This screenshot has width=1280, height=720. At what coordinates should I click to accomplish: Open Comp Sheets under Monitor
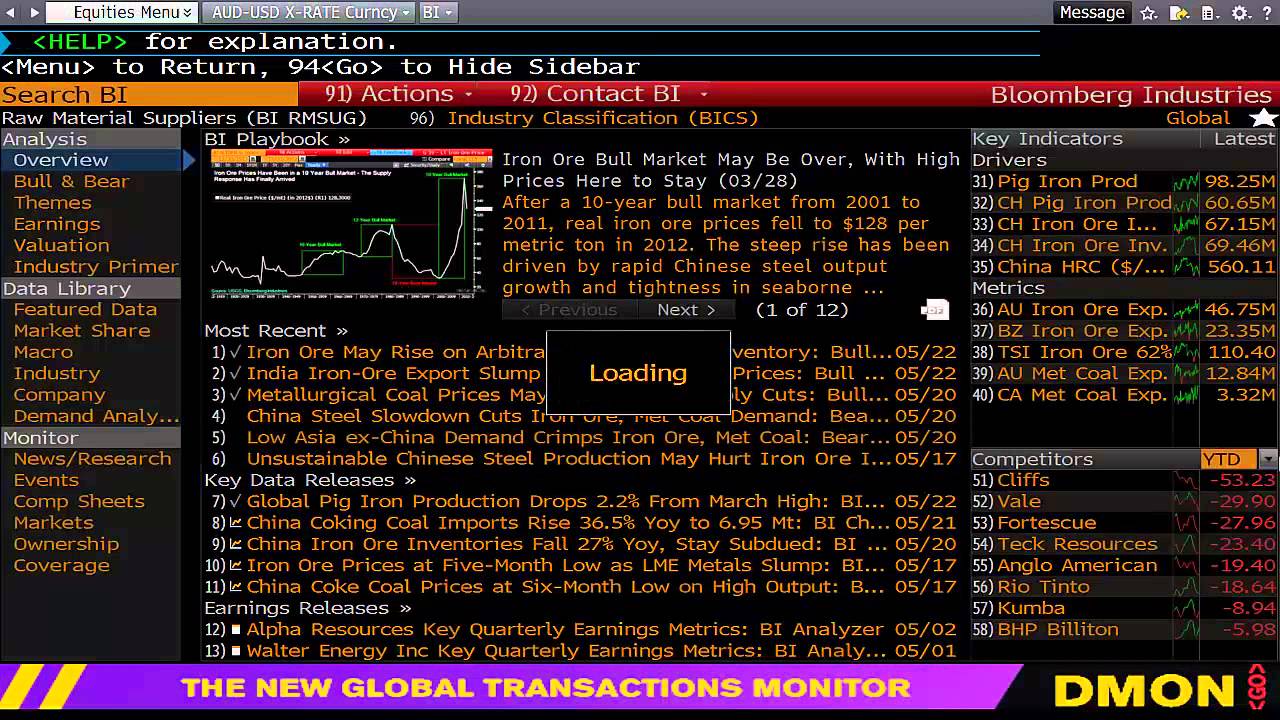click(x=79, y=501)
